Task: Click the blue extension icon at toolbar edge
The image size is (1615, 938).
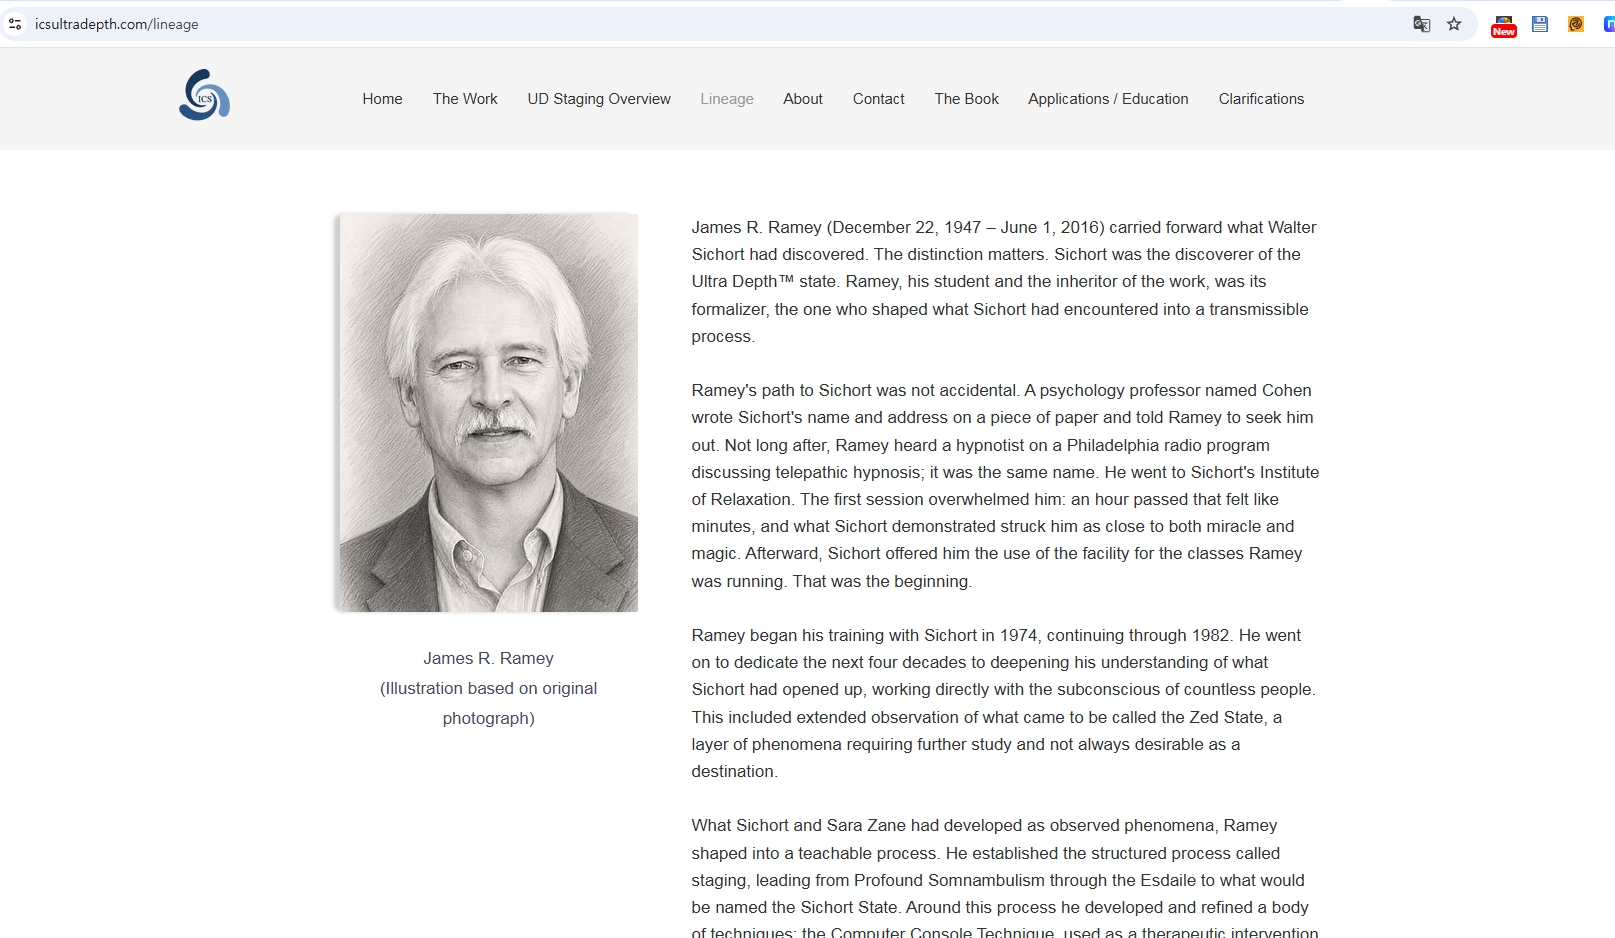Action: [1609, 24]
